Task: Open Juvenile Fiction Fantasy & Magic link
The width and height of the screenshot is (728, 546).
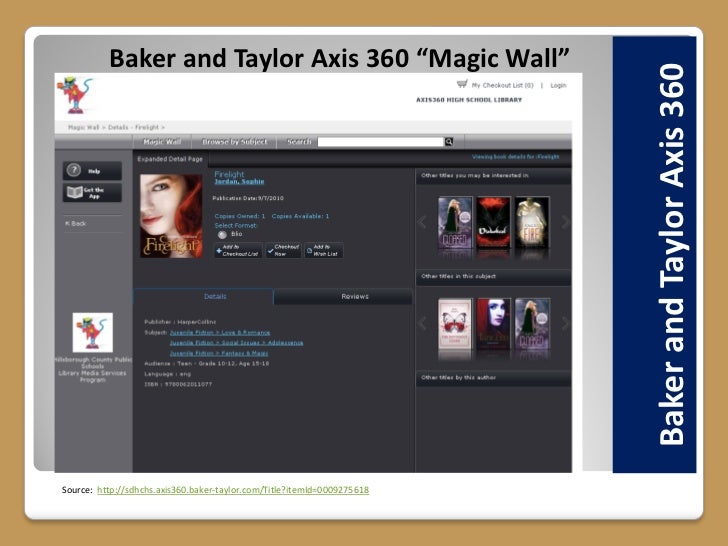Action: [x=219, y=353]
